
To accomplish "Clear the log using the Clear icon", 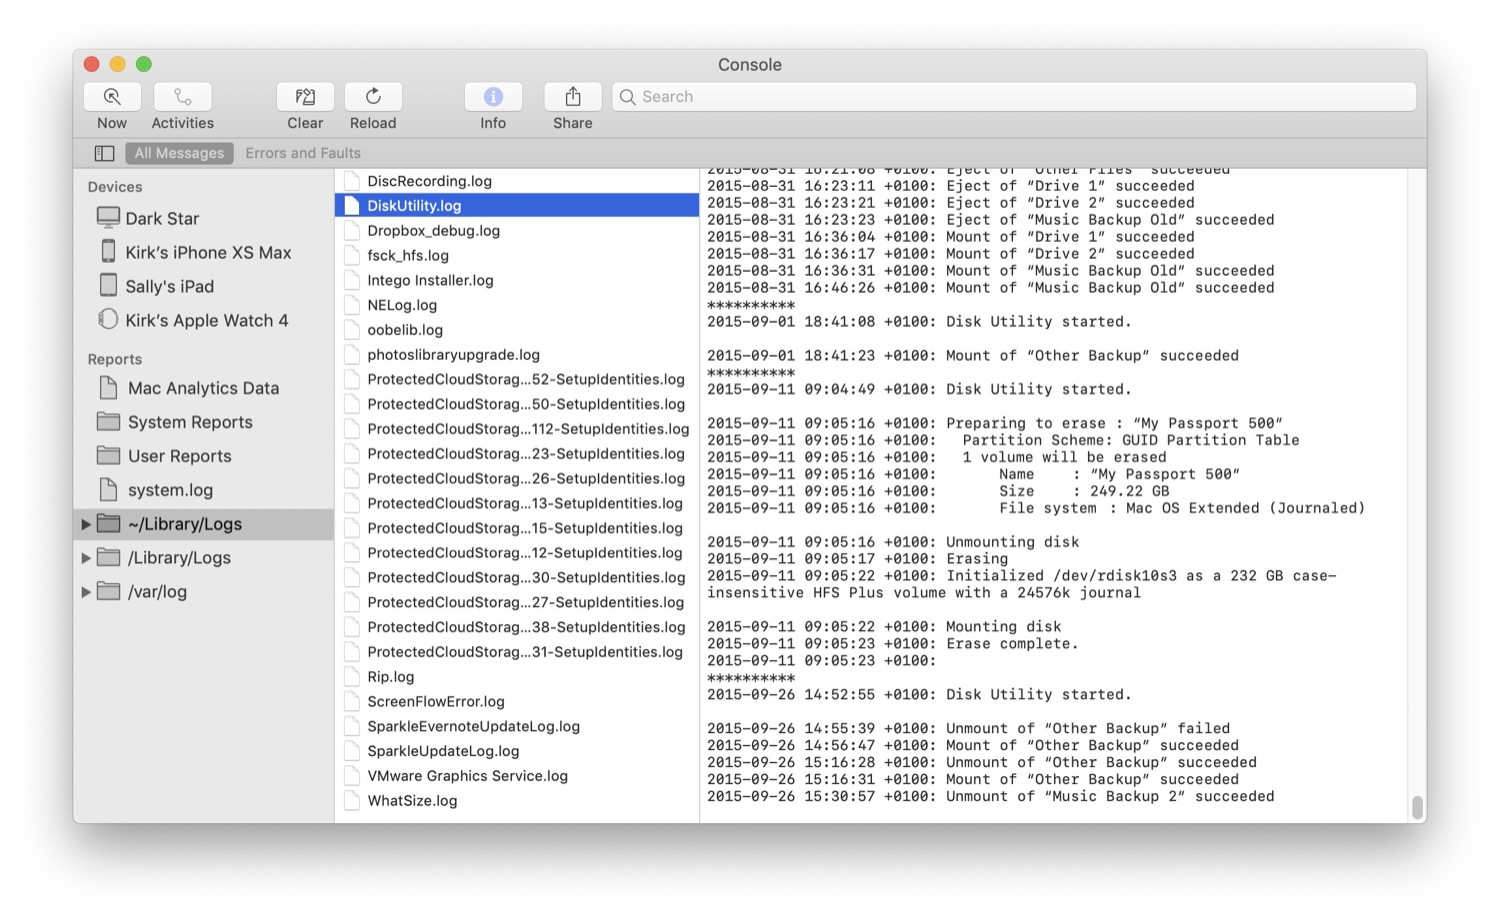I will click(305, 97).
